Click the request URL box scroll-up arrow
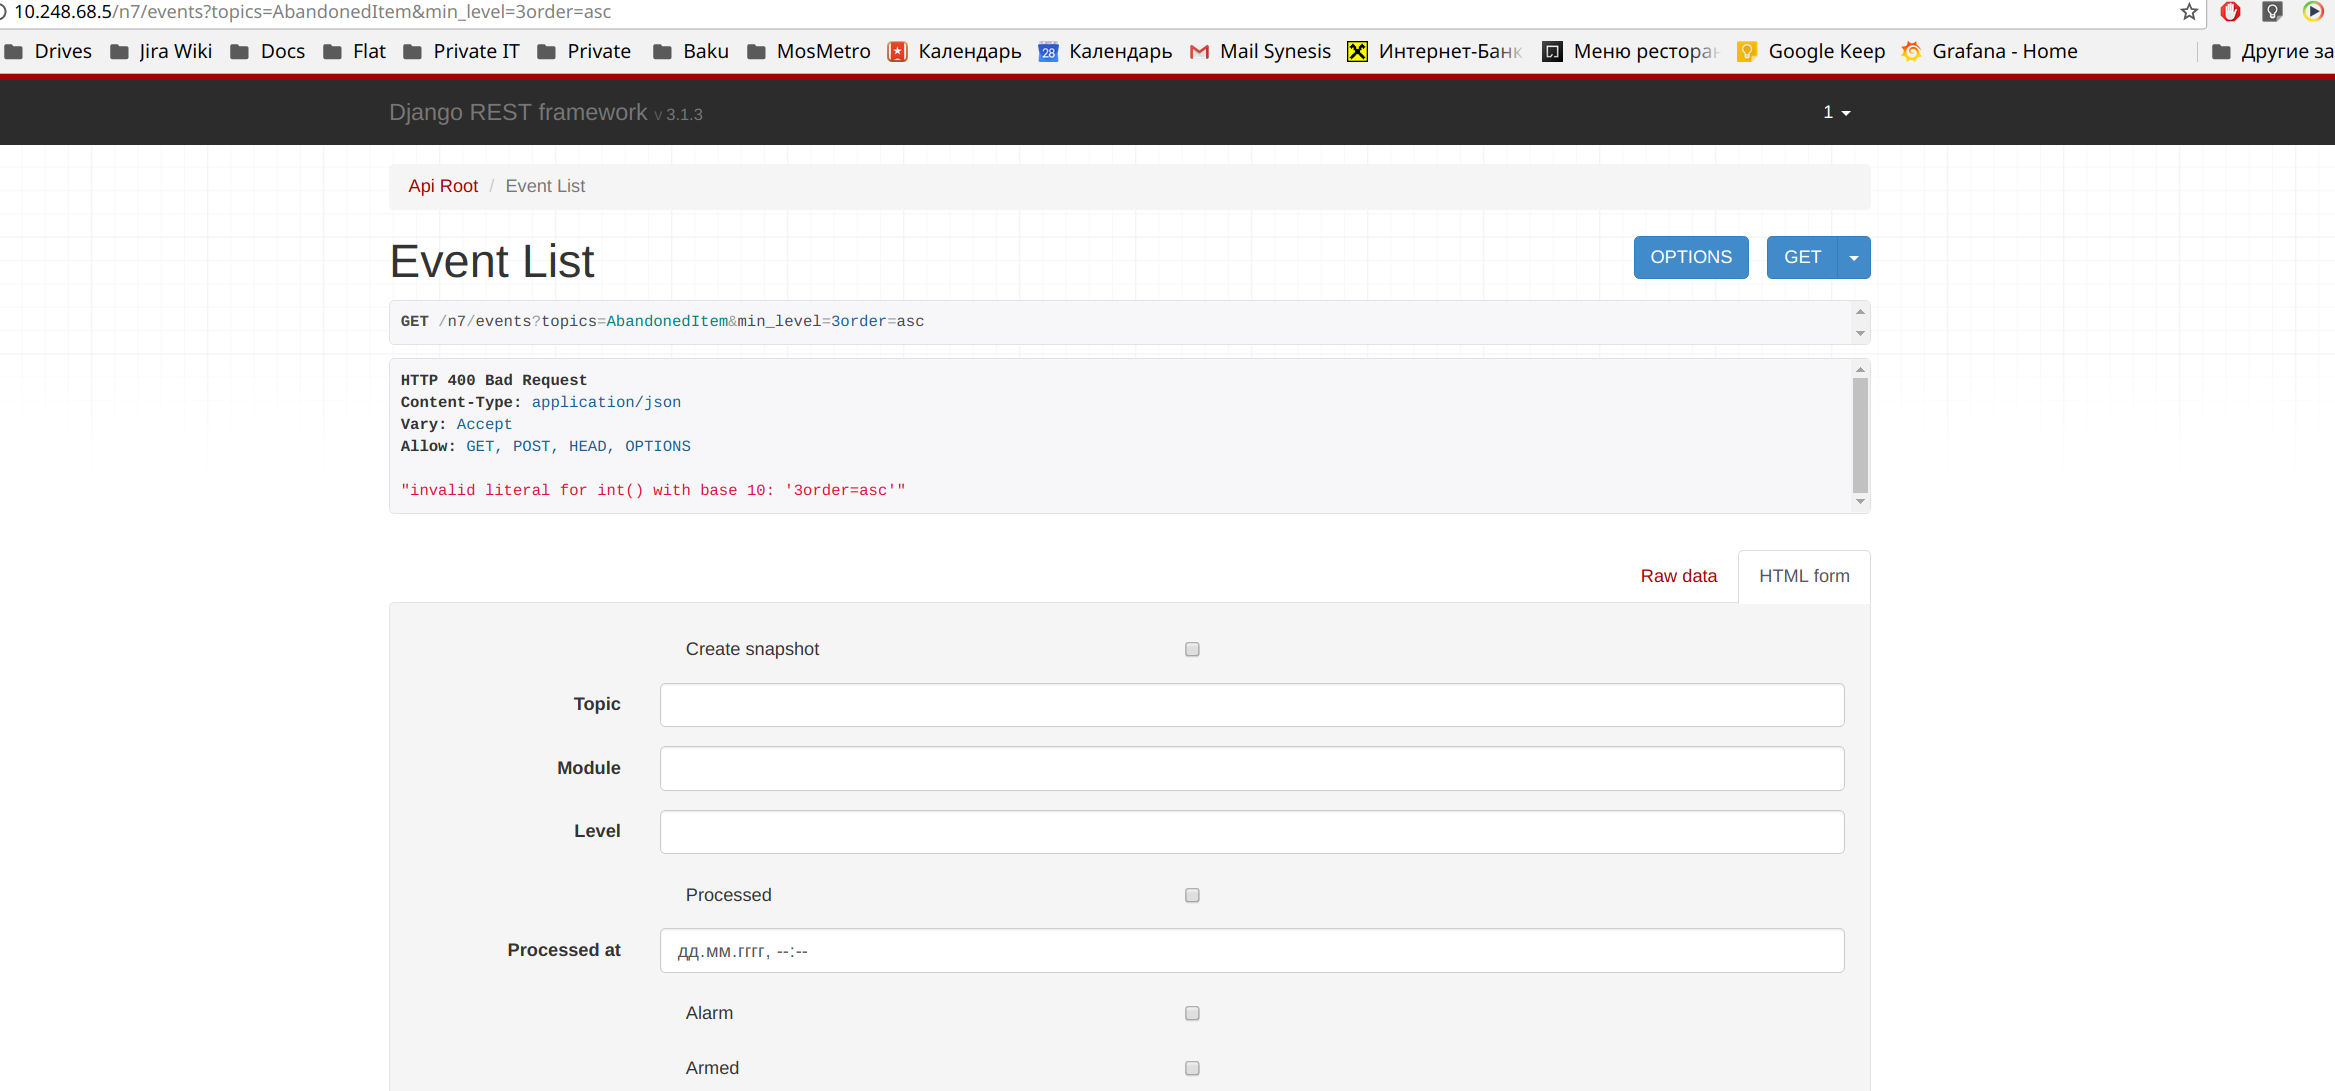Screen dimensions: 2335x1091 tap(1860, 312)
